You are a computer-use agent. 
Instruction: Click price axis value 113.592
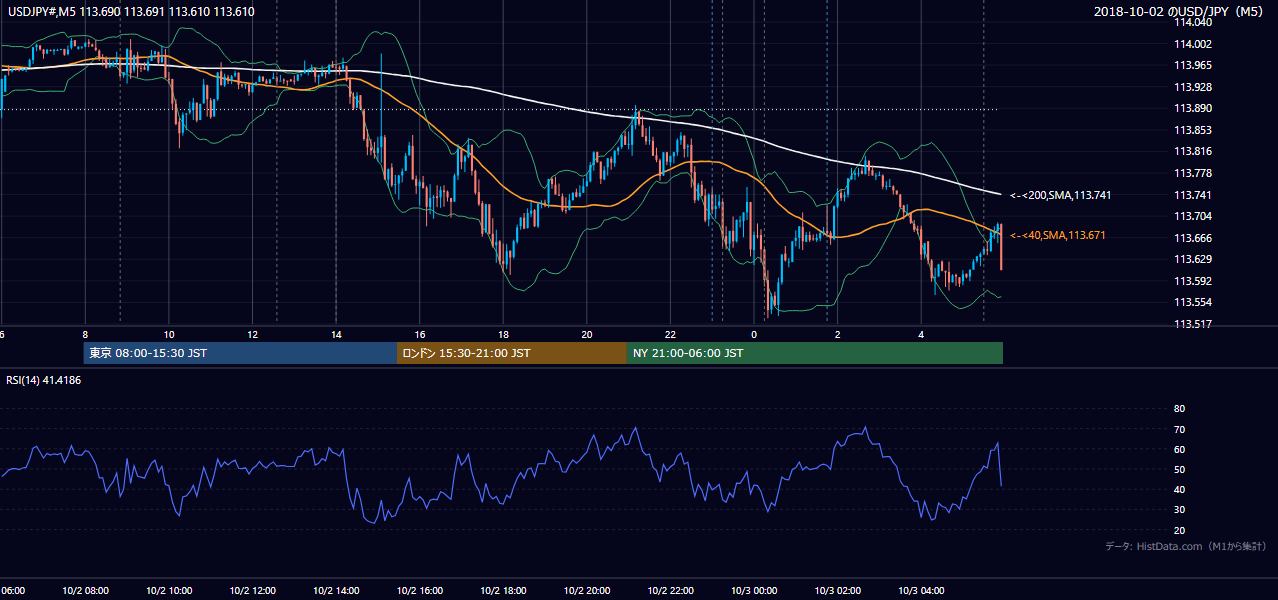point(1192,281)
